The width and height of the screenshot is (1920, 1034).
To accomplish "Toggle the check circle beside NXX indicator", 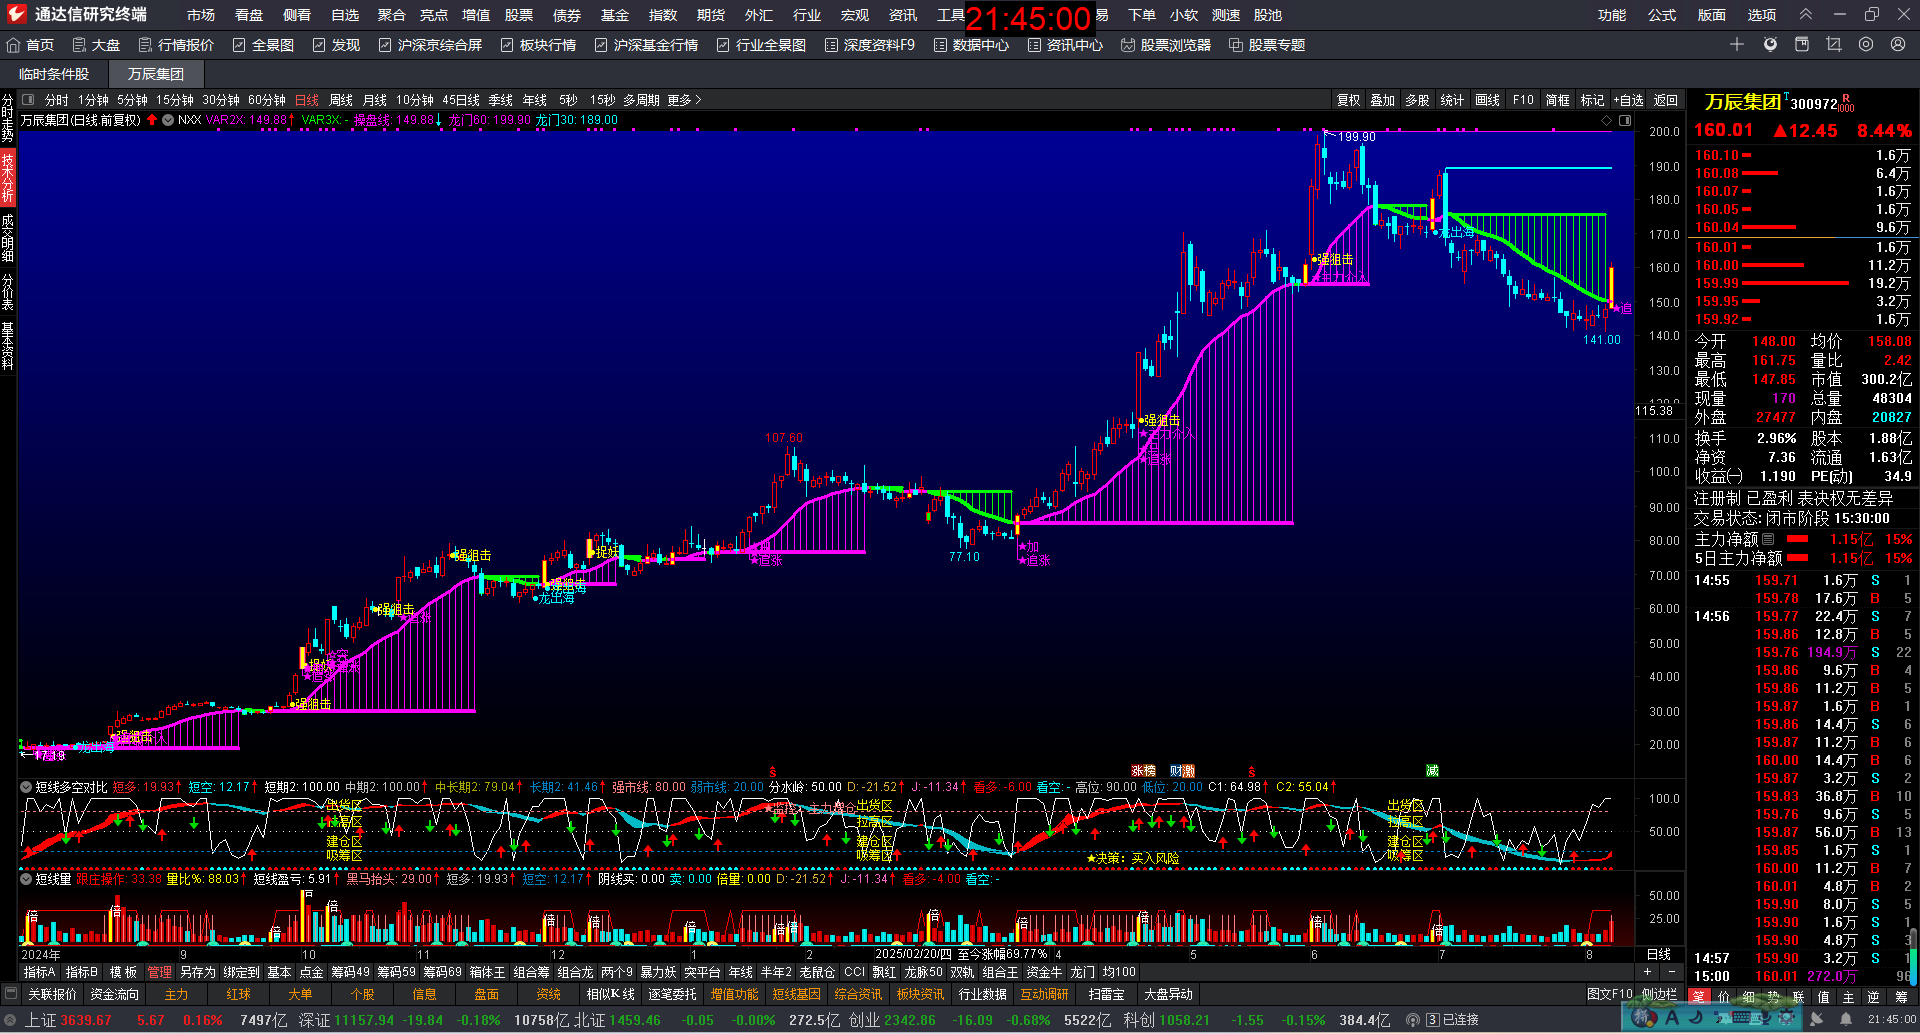I will (x=168, y=120).
